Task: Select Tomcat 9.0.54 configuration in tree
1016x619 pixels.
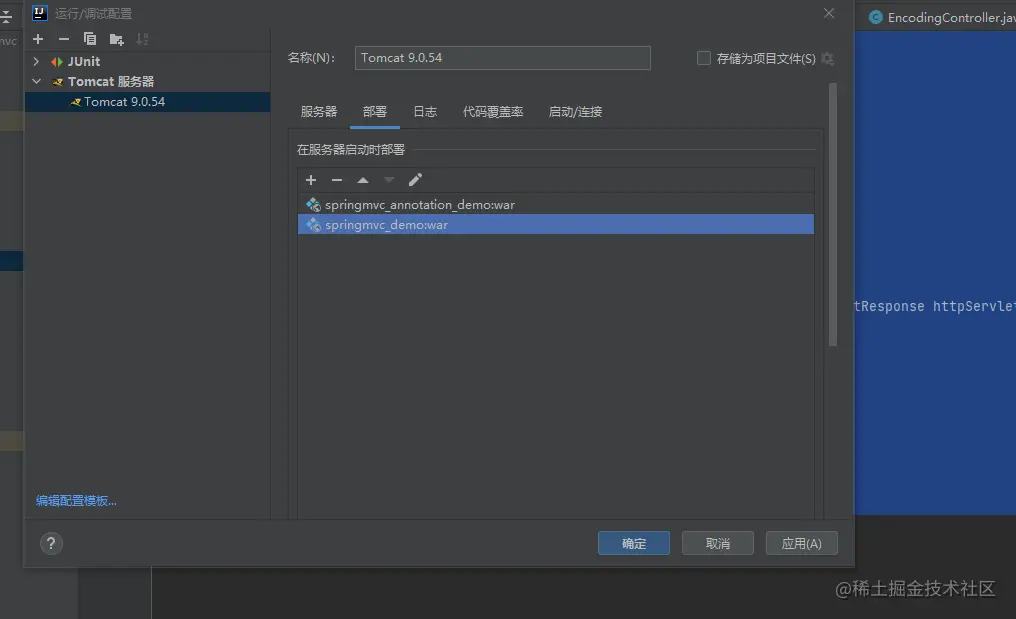Action: tap(147, 102)
